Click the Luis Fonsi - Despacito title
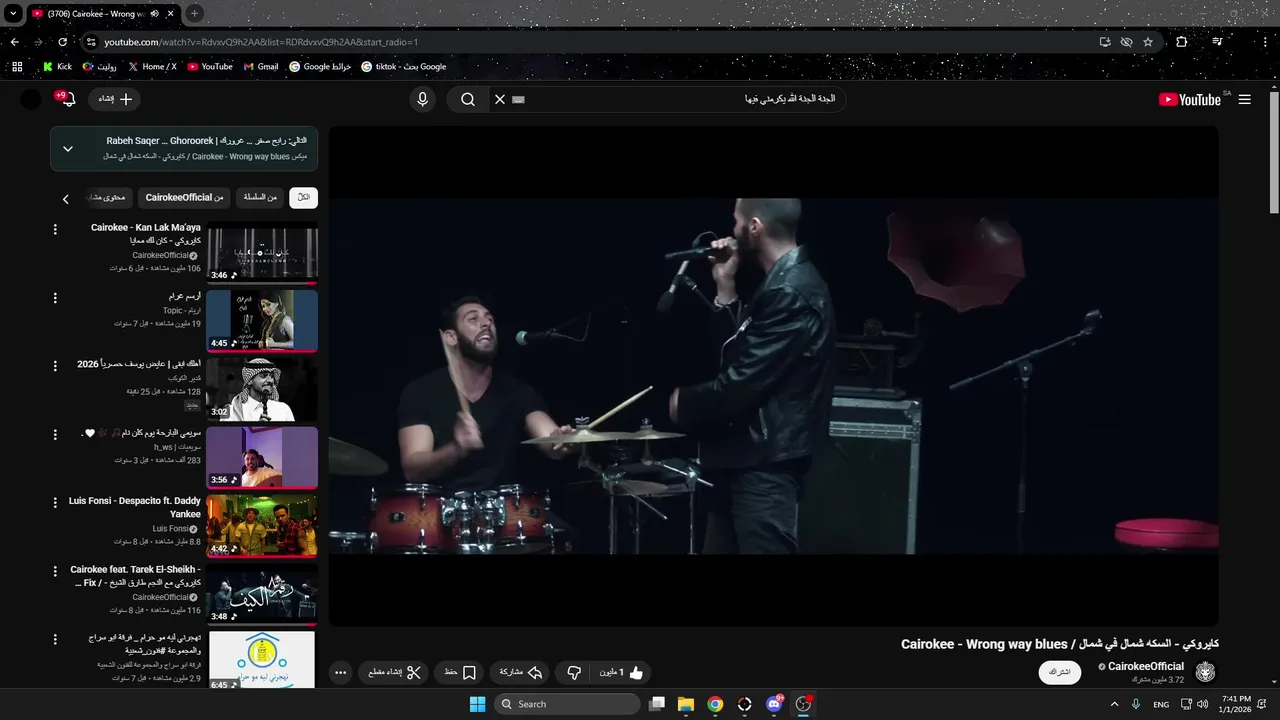Screen dimensions: 1280x720 (x=135, y=507)
